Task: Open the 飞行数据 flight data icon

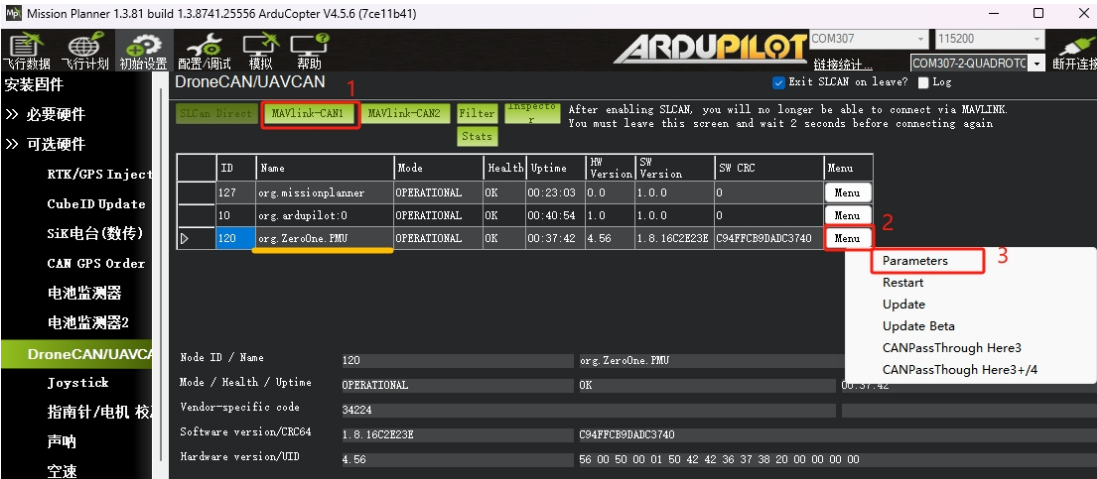Action: pos(27,50)
